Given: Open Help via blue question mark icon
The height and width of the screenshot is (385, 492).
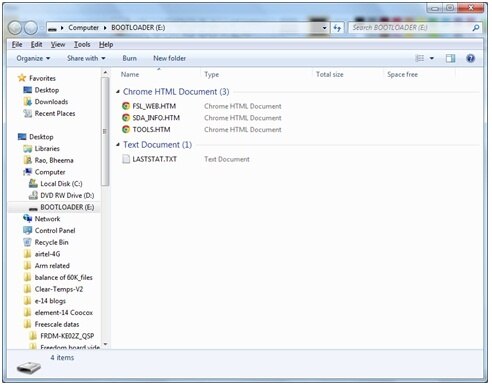Looking at the screenshot, I should (470, 58).
